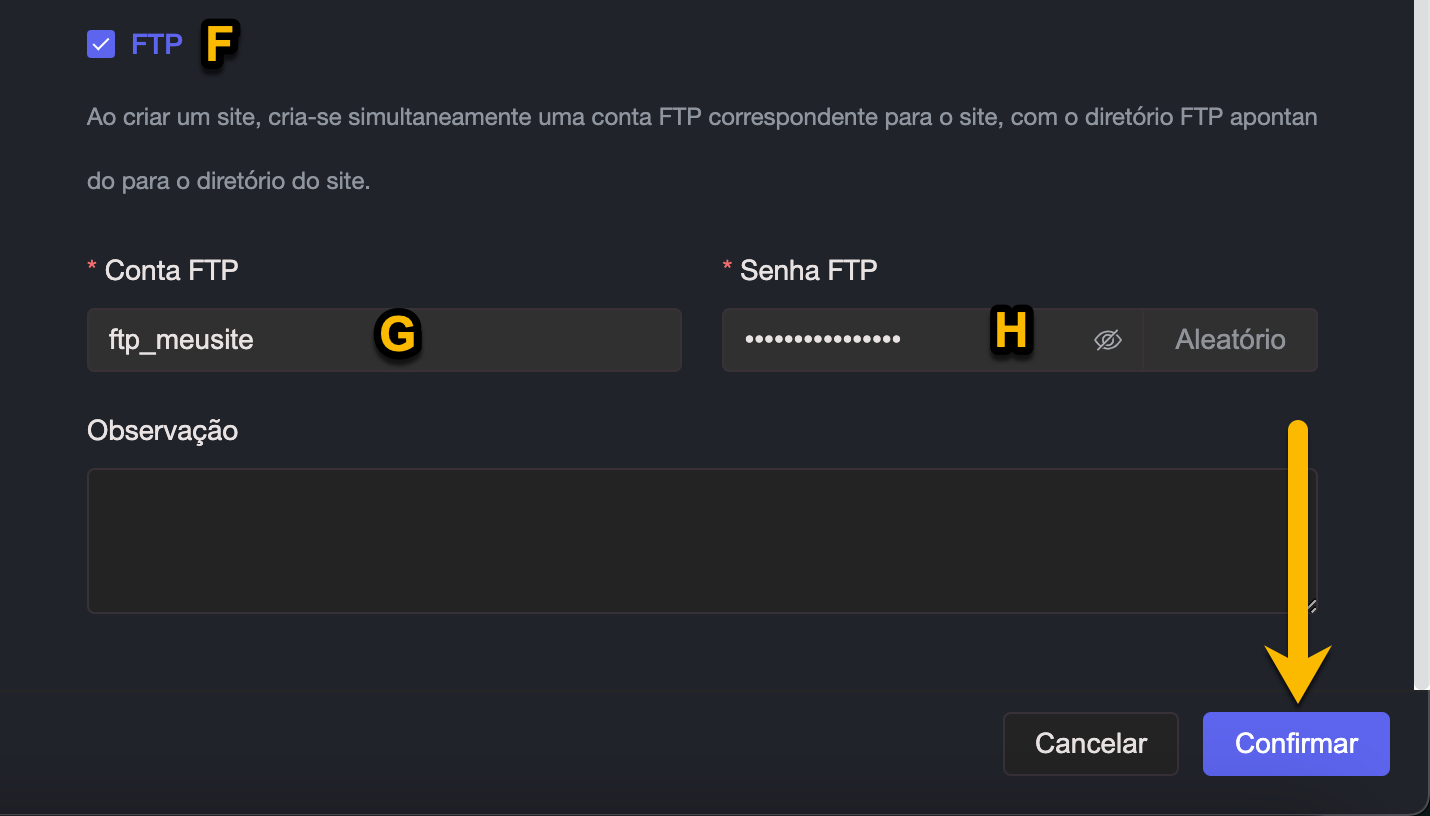Click the Observação label

[x=162, y=430]
